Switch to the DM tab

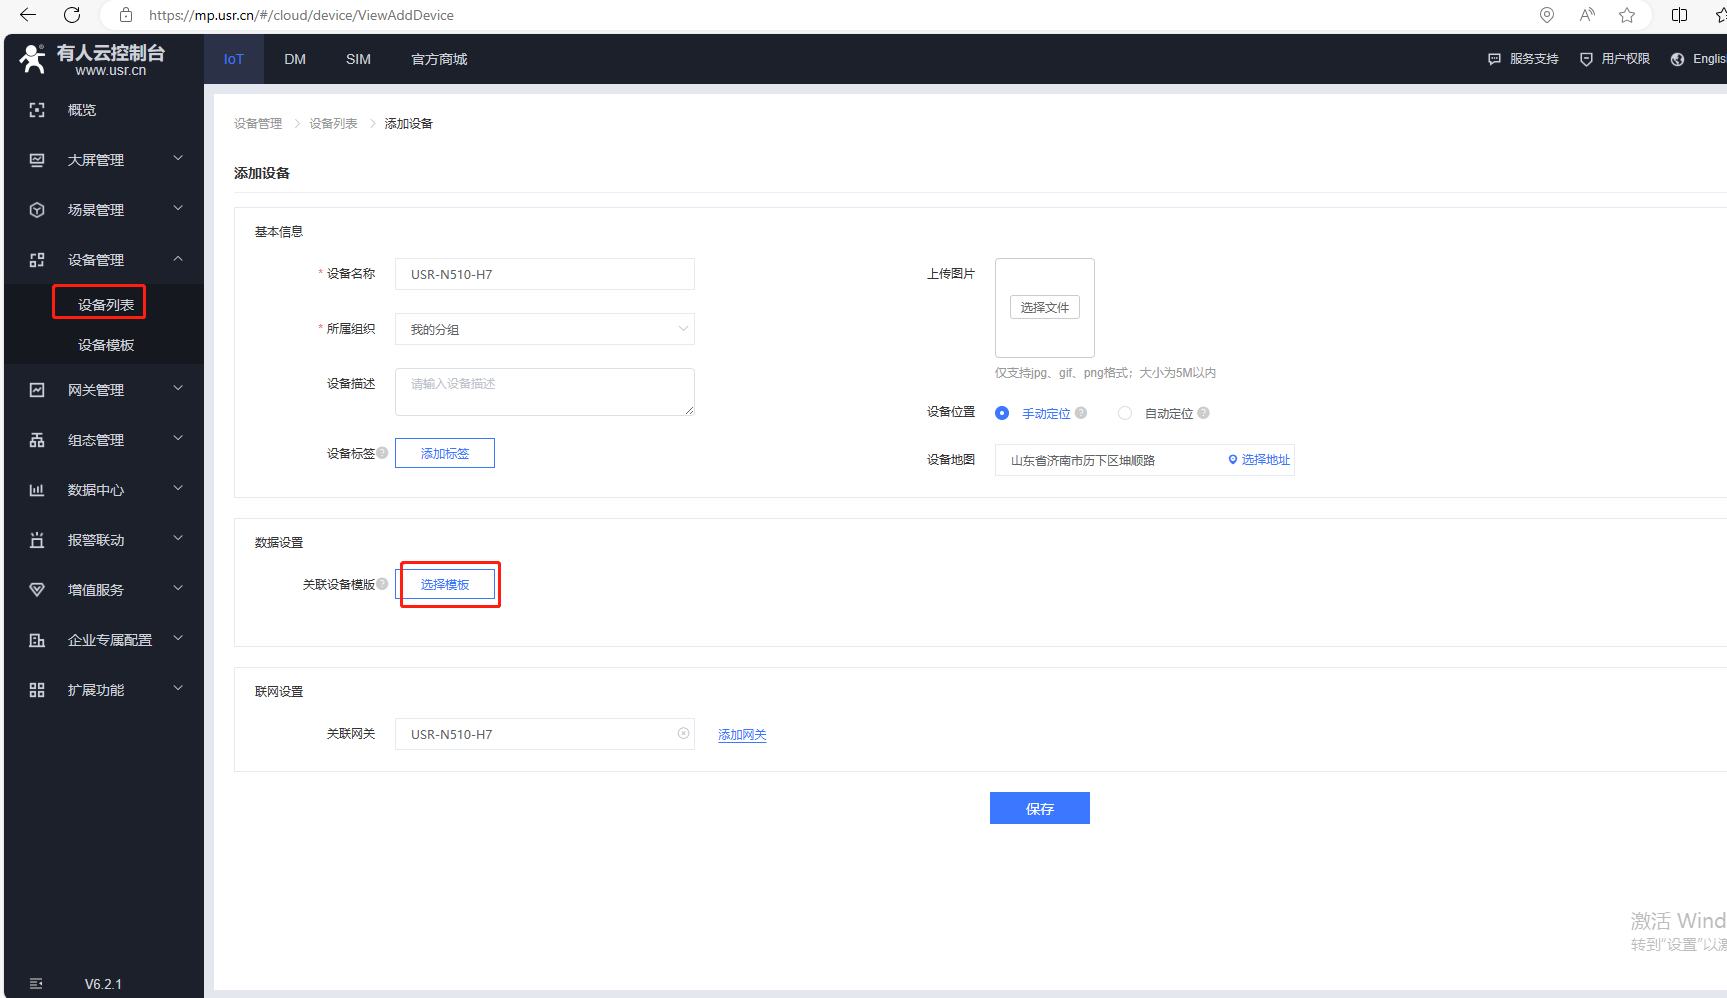click(x=295, y=59)
